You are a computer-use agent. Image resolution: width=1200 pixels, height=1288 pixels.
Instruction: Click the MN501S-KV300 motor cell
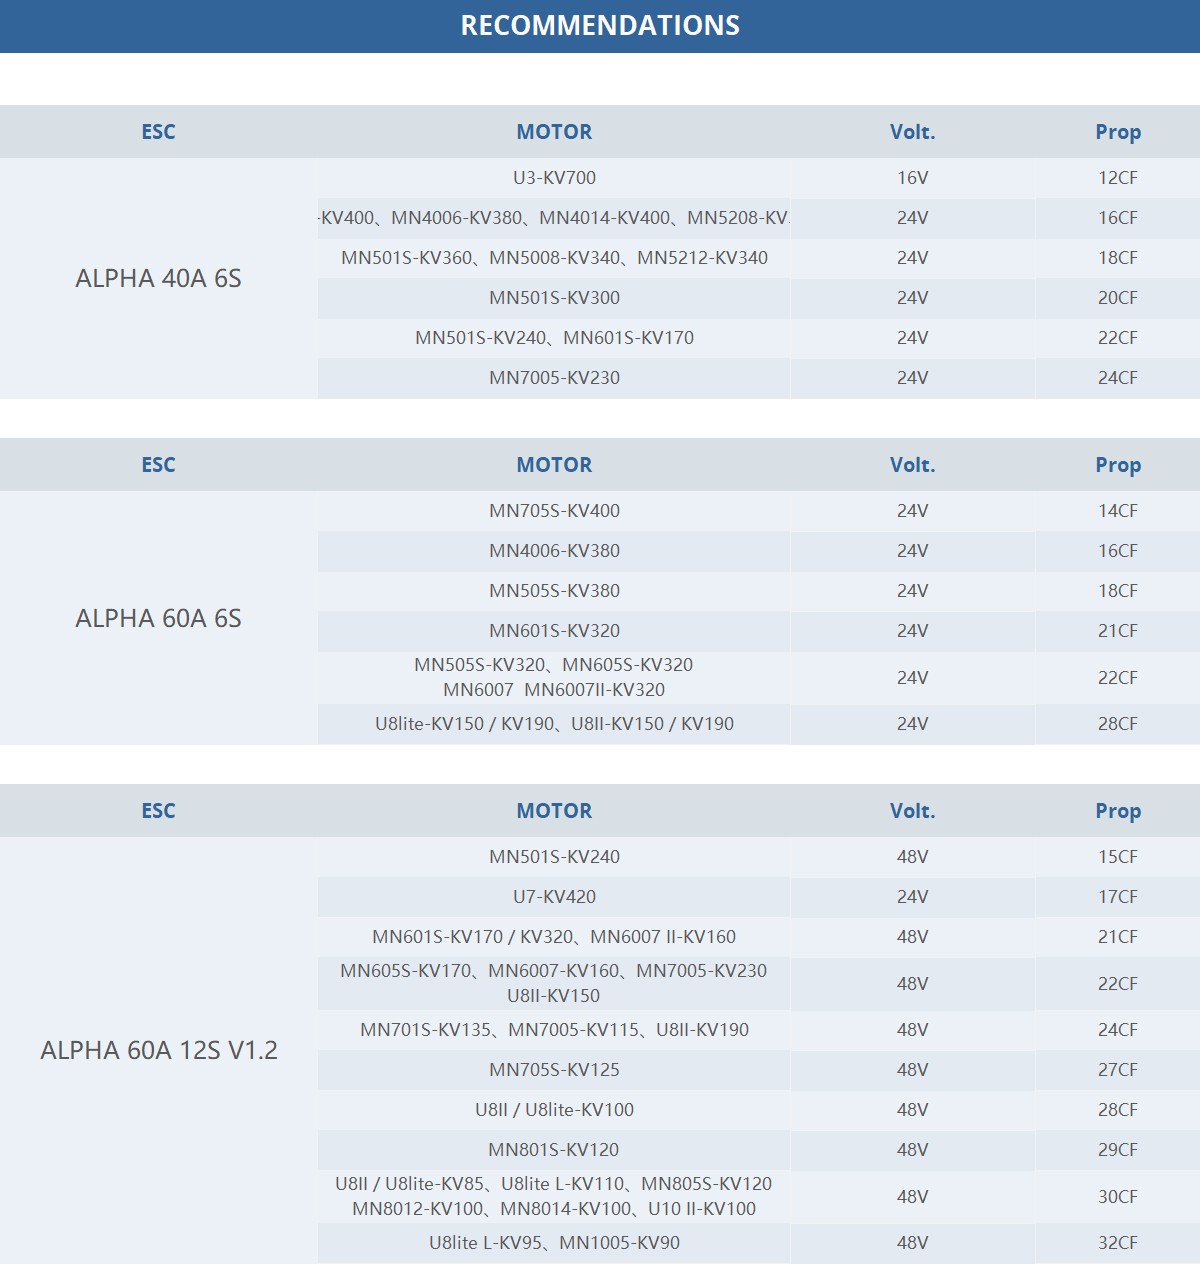tap(554, 298)
